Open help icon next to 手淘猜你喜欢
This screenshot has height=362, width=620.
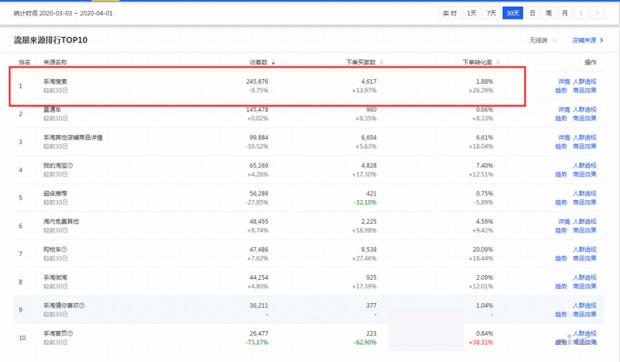82,305
